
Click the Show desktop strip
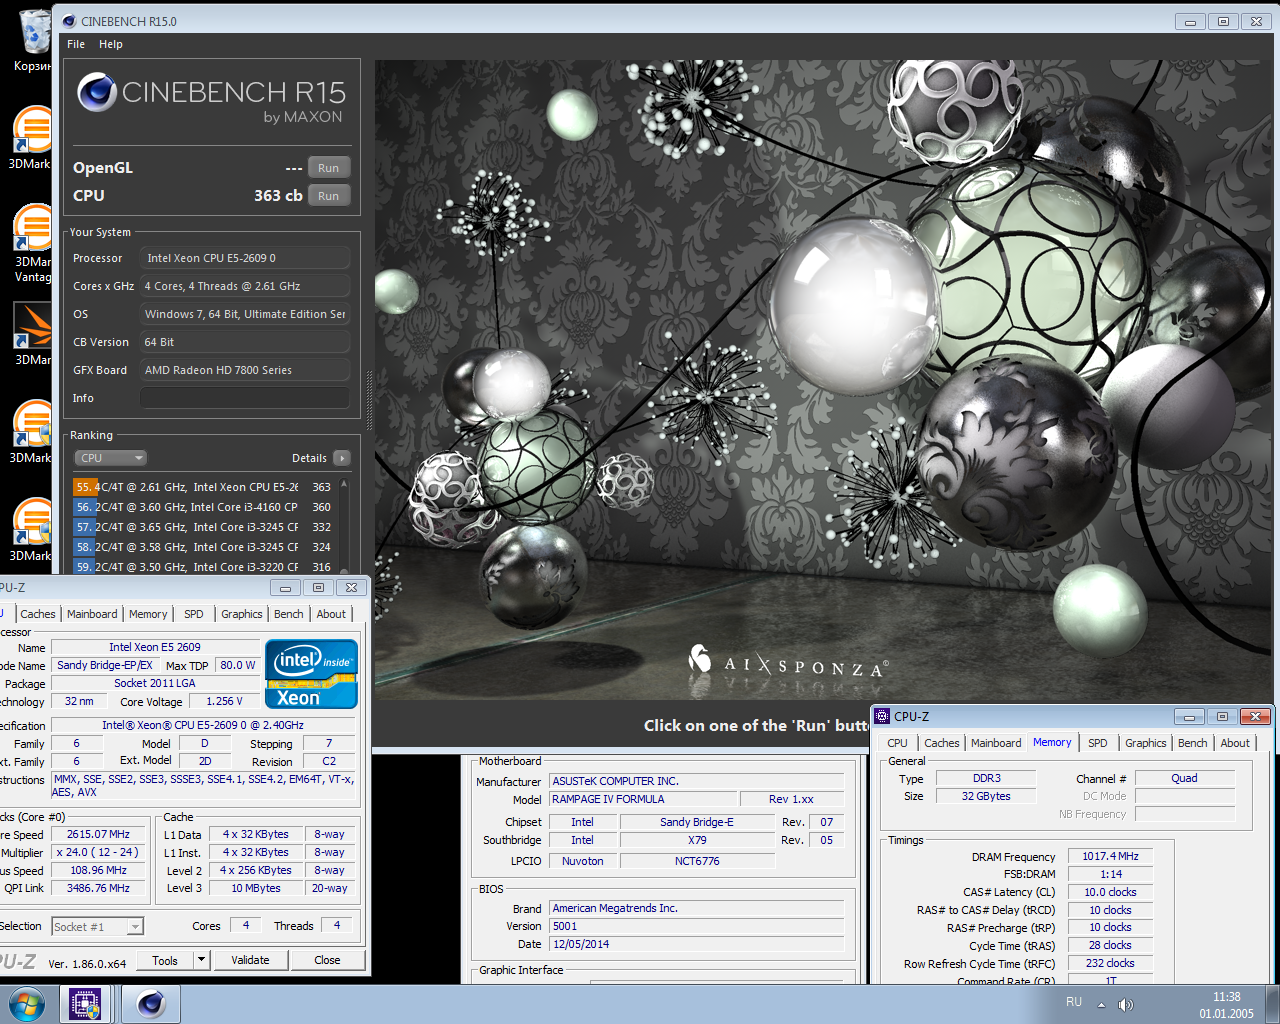pos(1273,1004)
